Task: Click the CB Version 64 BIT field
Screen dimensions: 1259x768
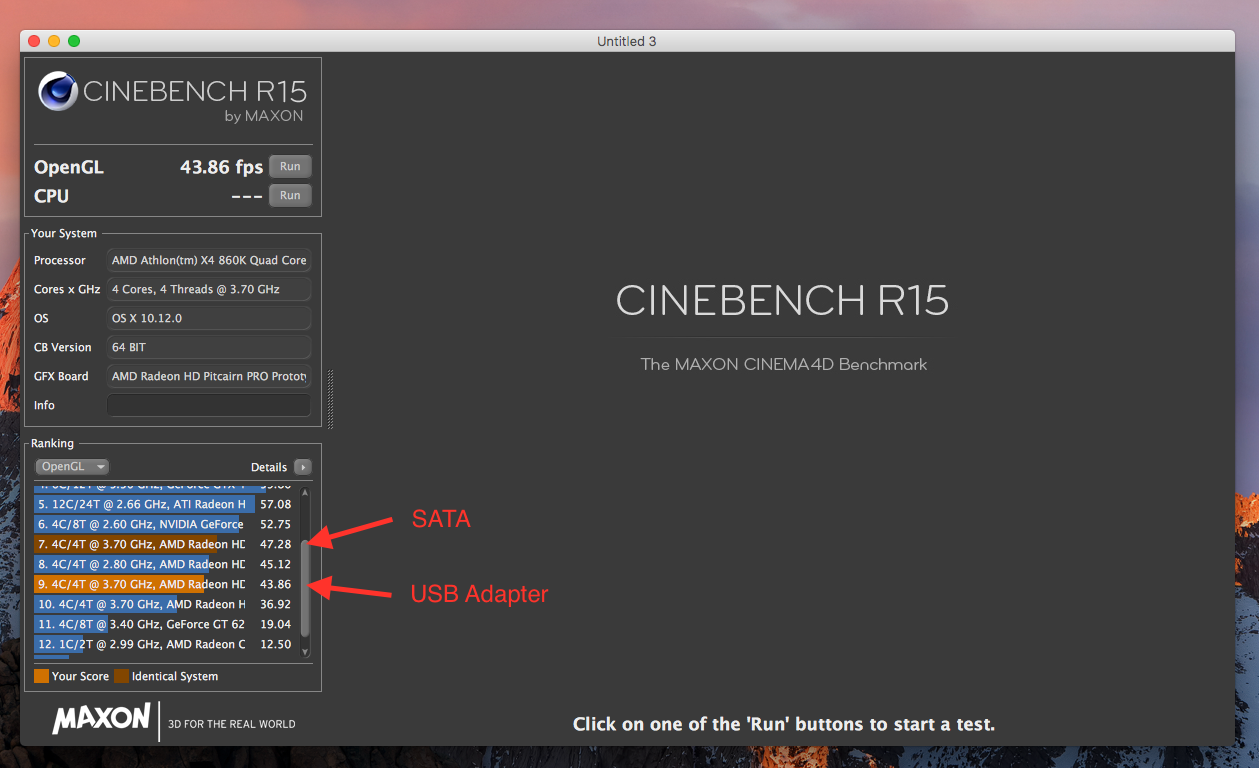Action: click(209, 347)
